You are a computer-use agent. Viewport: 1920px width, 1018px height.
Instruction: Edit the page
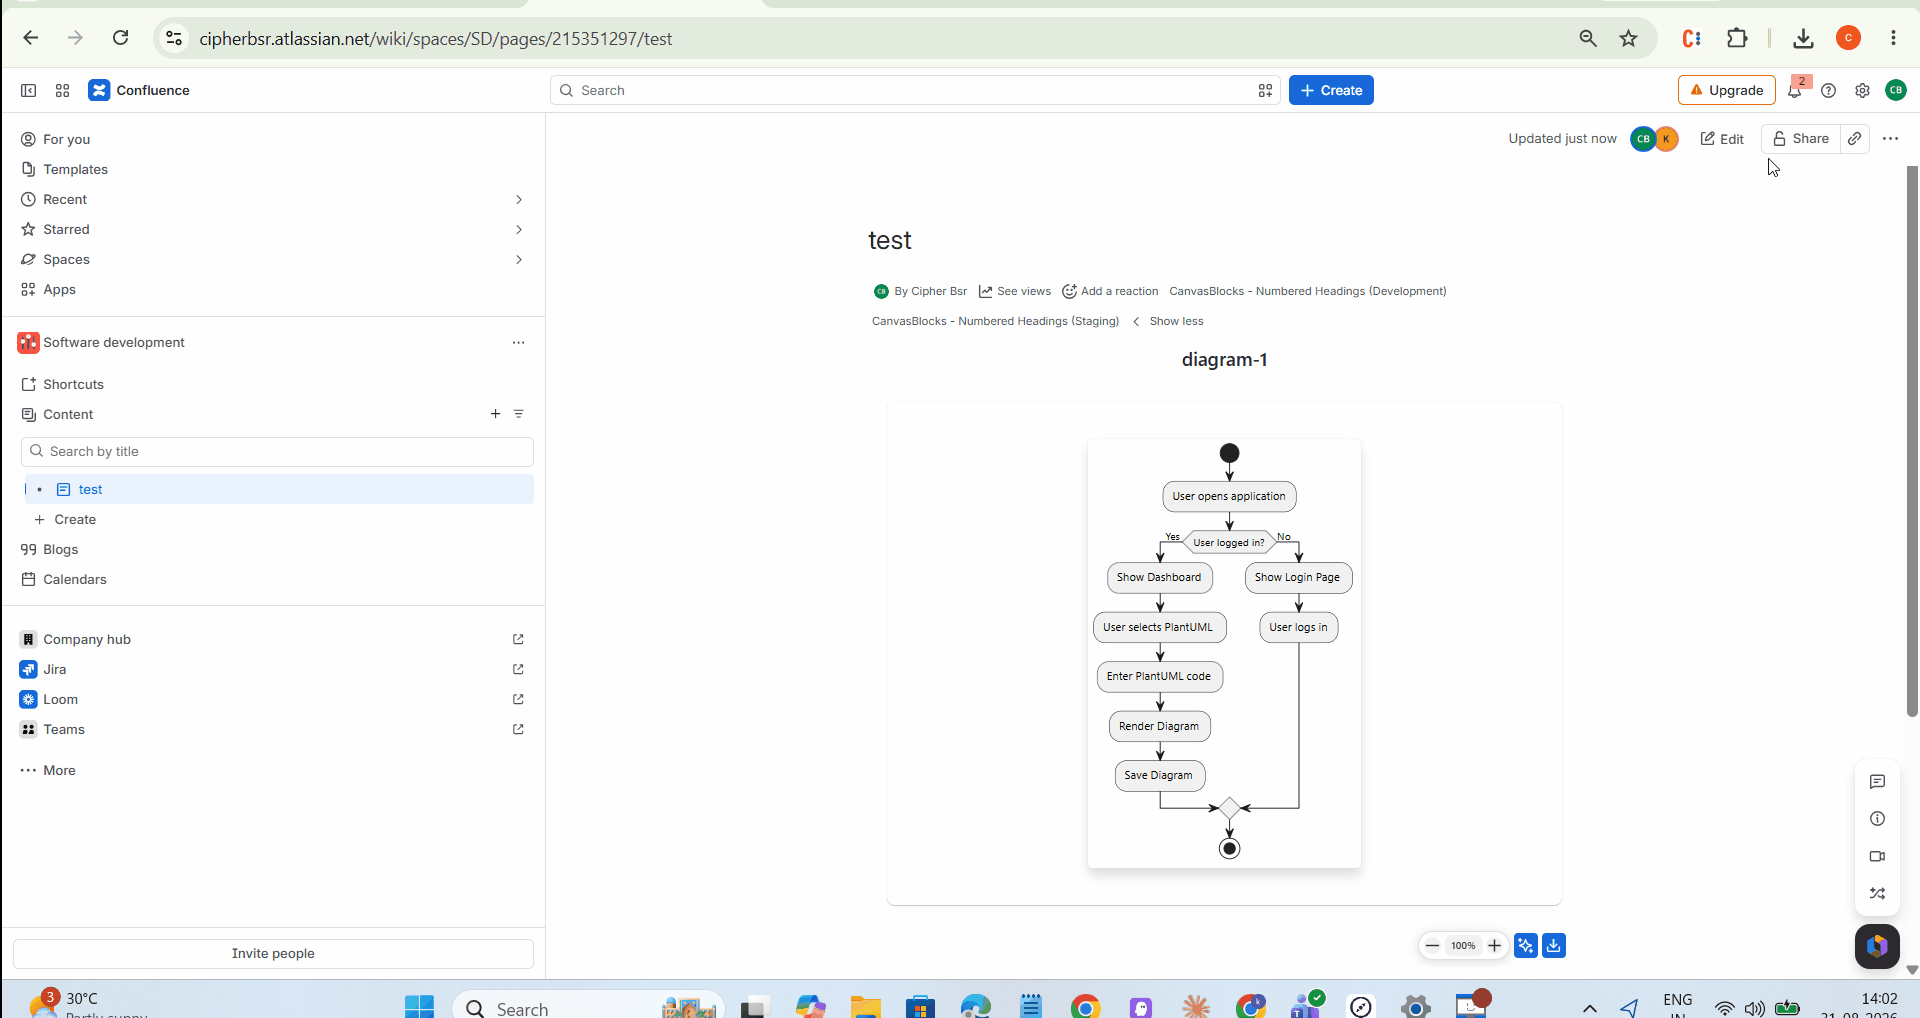1722,139
